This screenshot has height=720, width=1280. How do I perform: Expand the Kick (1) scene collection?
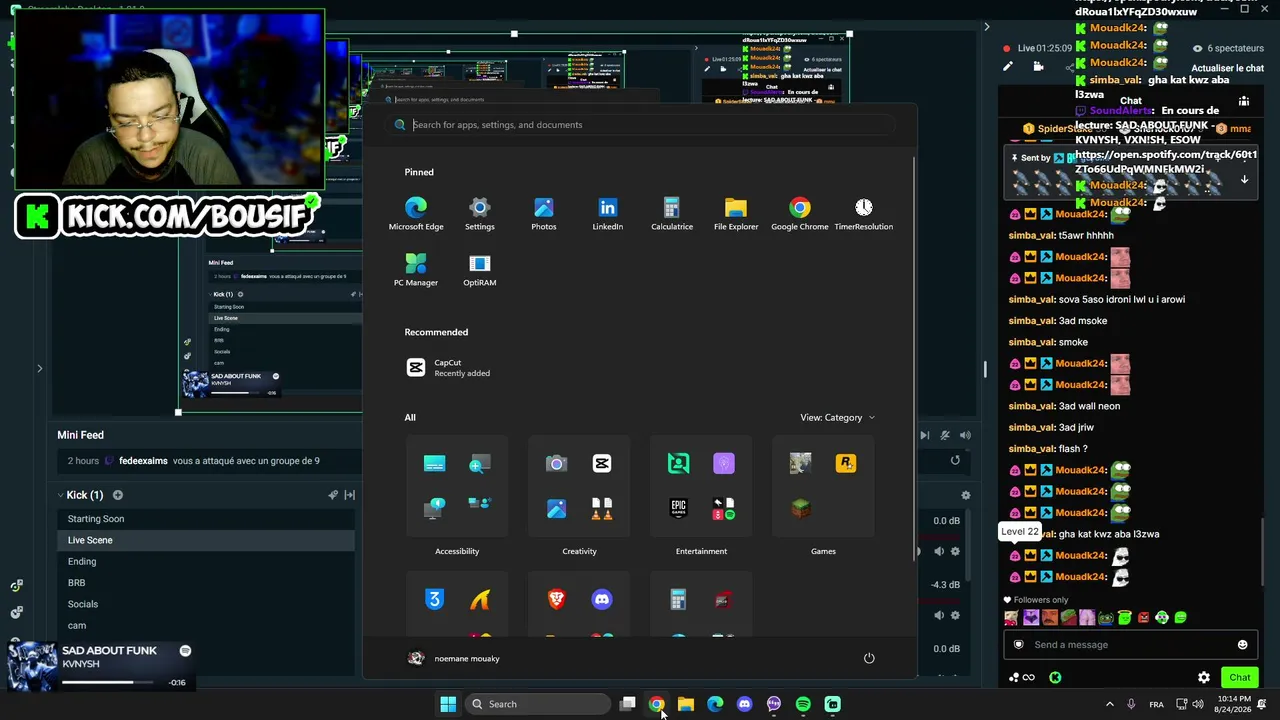coord(61,495)
